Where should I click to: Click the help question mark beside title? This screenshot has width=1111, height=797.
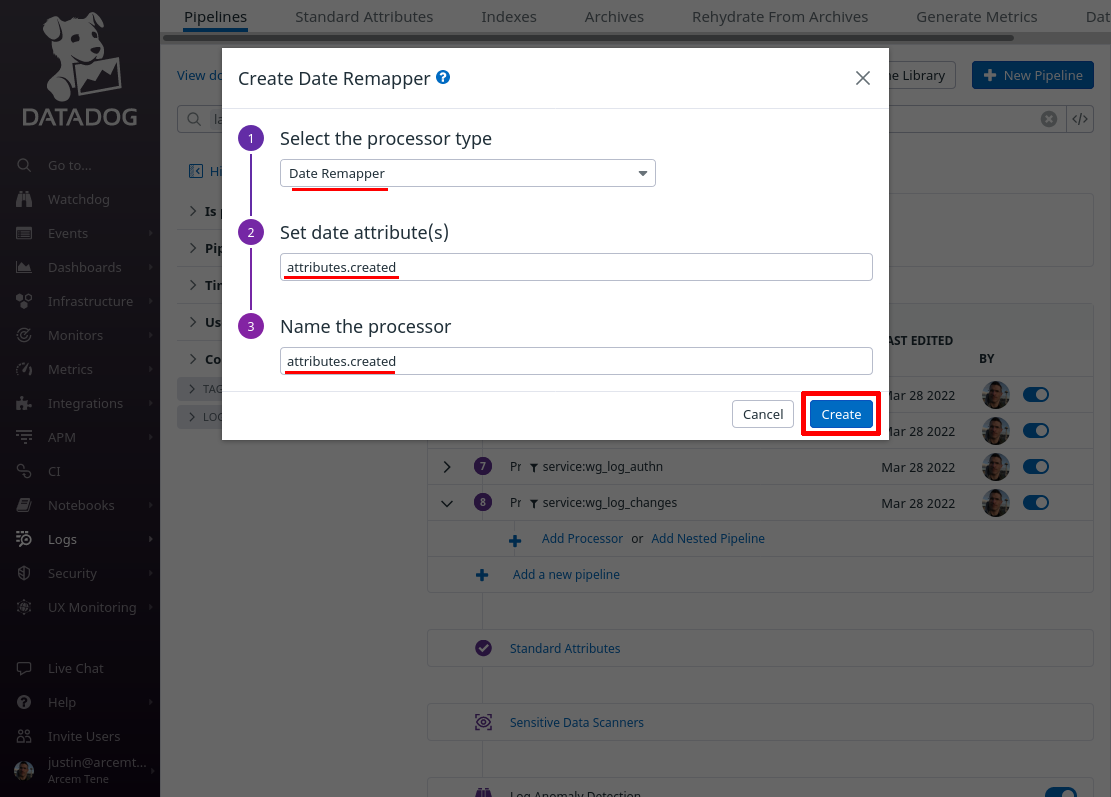coord(443,77)
